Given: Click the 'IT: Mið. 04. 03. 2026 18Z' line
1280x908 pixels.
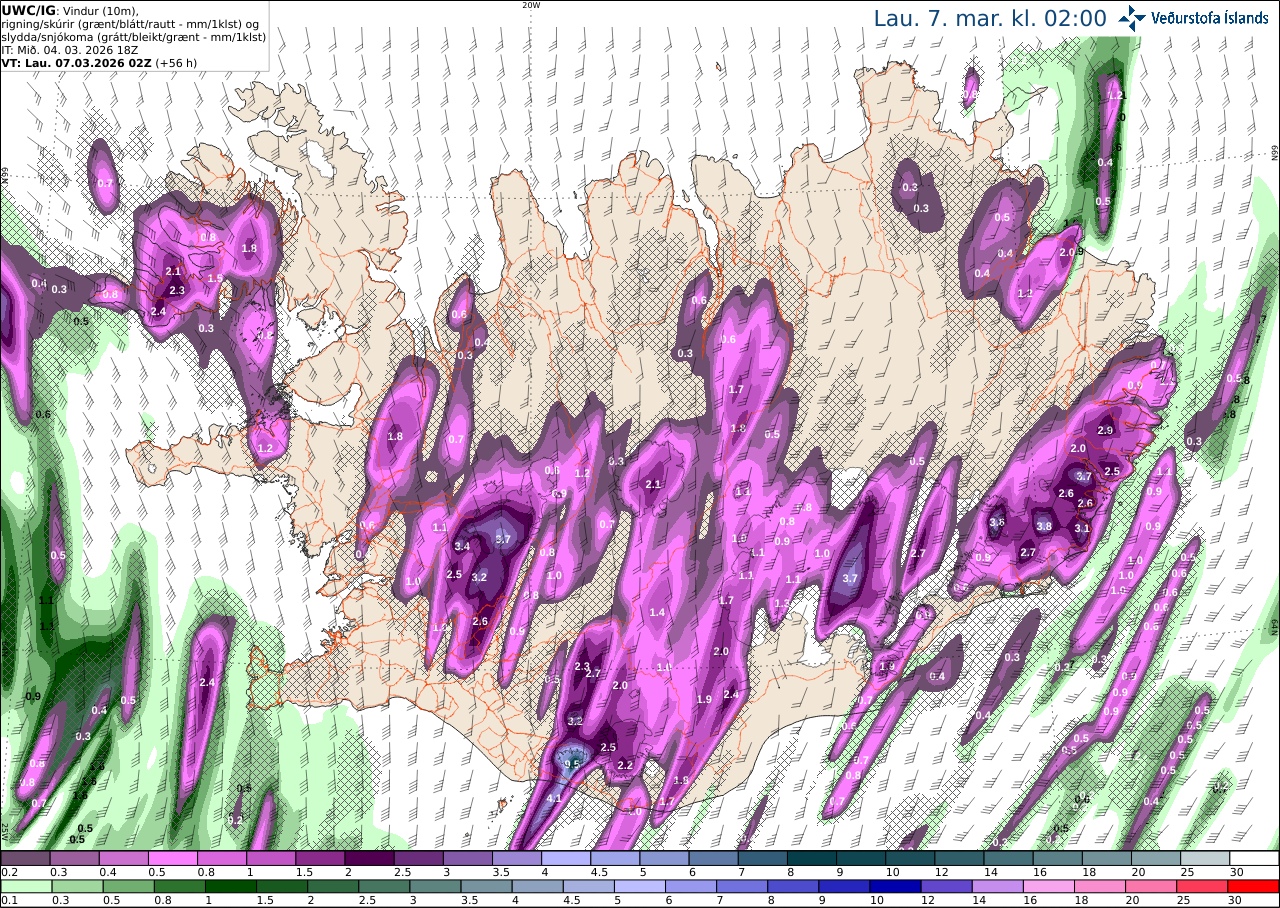Looking at the screenshot, I should click(68, 49).
